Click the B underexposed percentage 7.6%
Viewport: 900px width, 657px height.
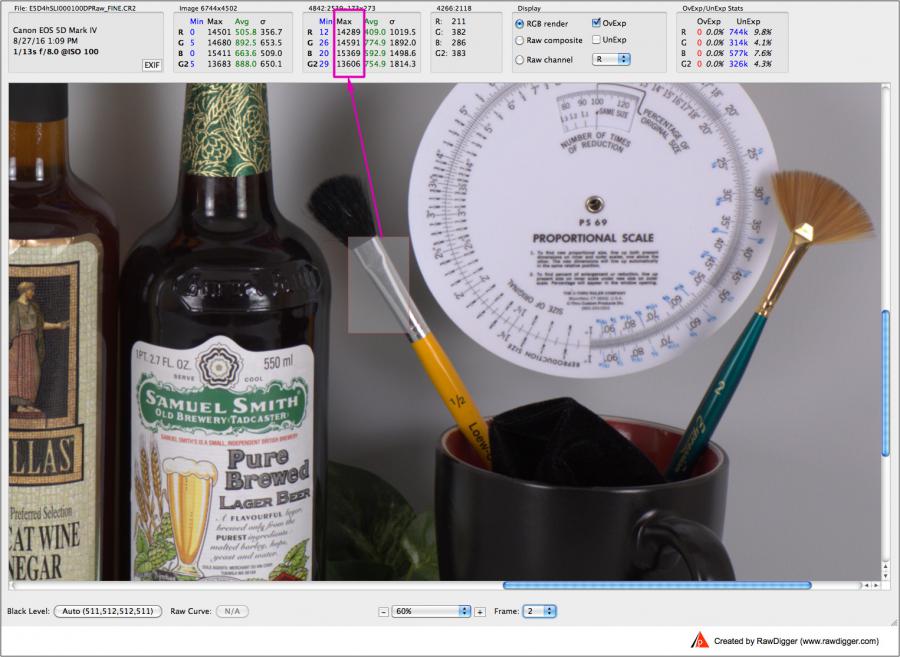tap(762, 53)
